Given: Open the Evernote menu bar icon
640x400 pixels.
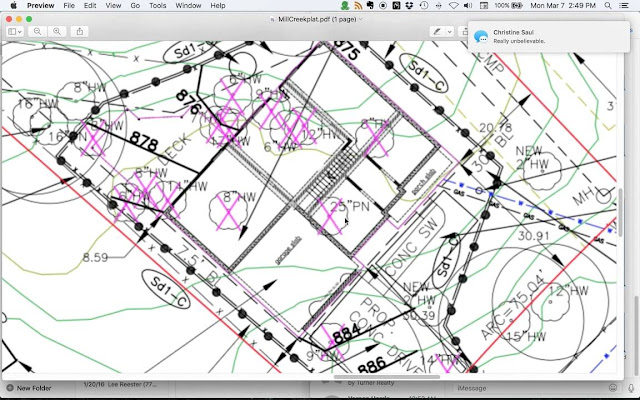Looking at the screenshot, I should point(371,5).
